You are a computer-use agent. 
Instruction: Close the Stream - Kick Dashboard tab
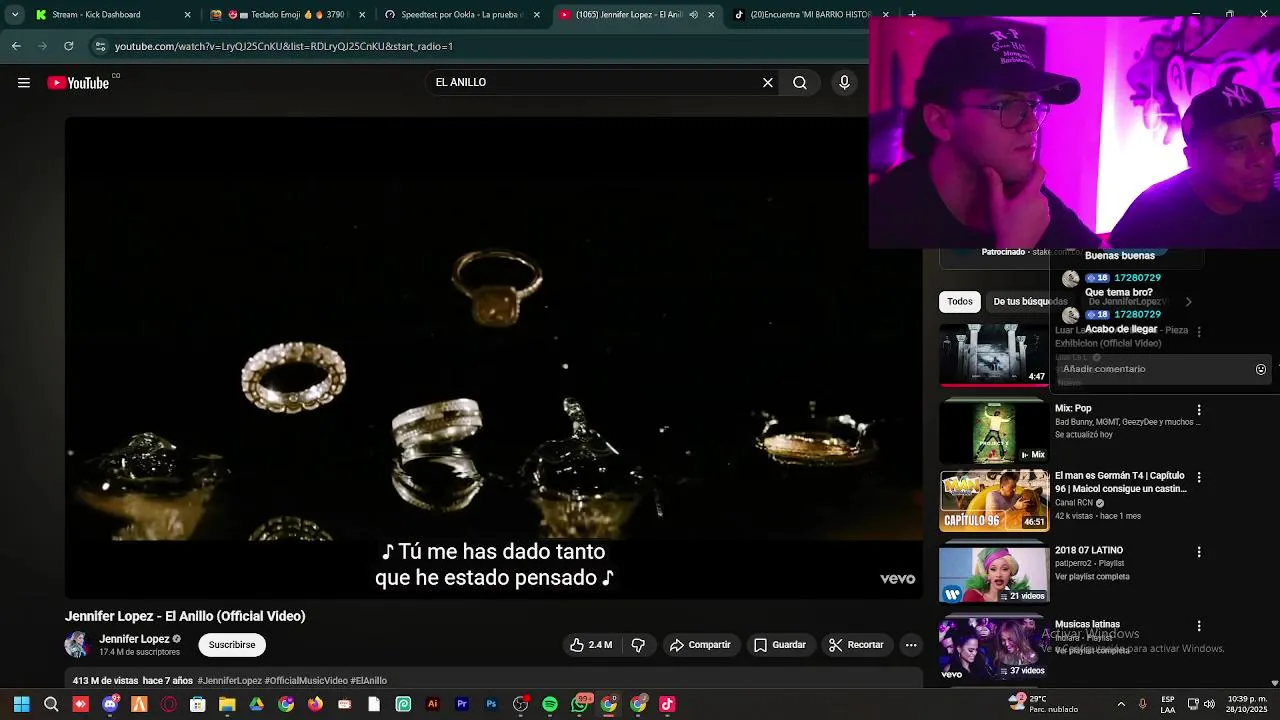click(188, 15)
